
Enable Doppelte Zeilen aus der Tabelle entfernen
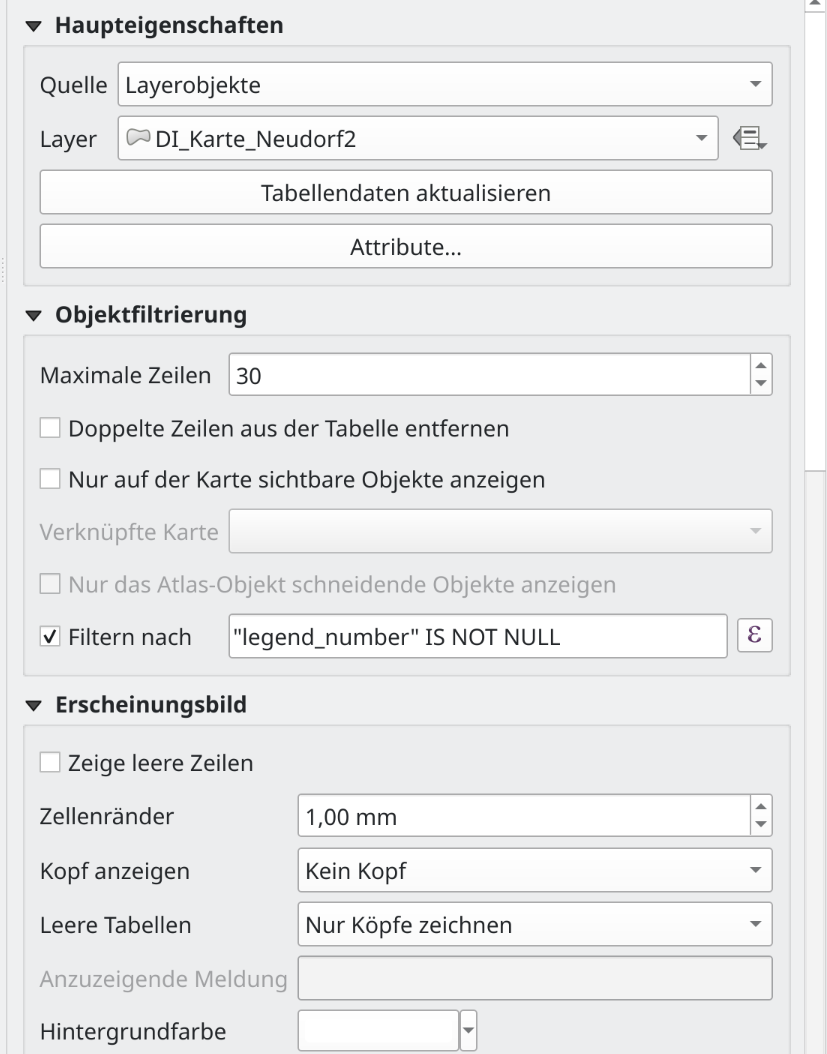pos(49,428)
